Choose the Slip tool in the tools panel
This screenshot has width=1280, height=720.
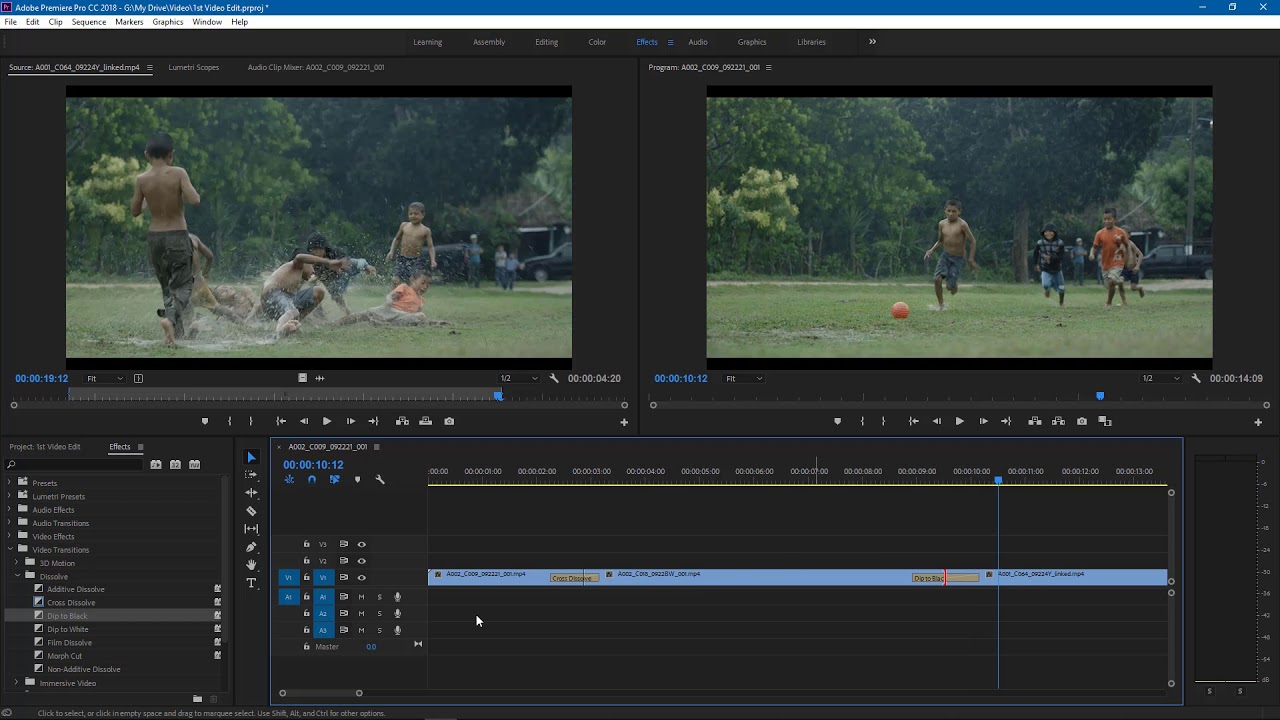click(x=251, y=529)
